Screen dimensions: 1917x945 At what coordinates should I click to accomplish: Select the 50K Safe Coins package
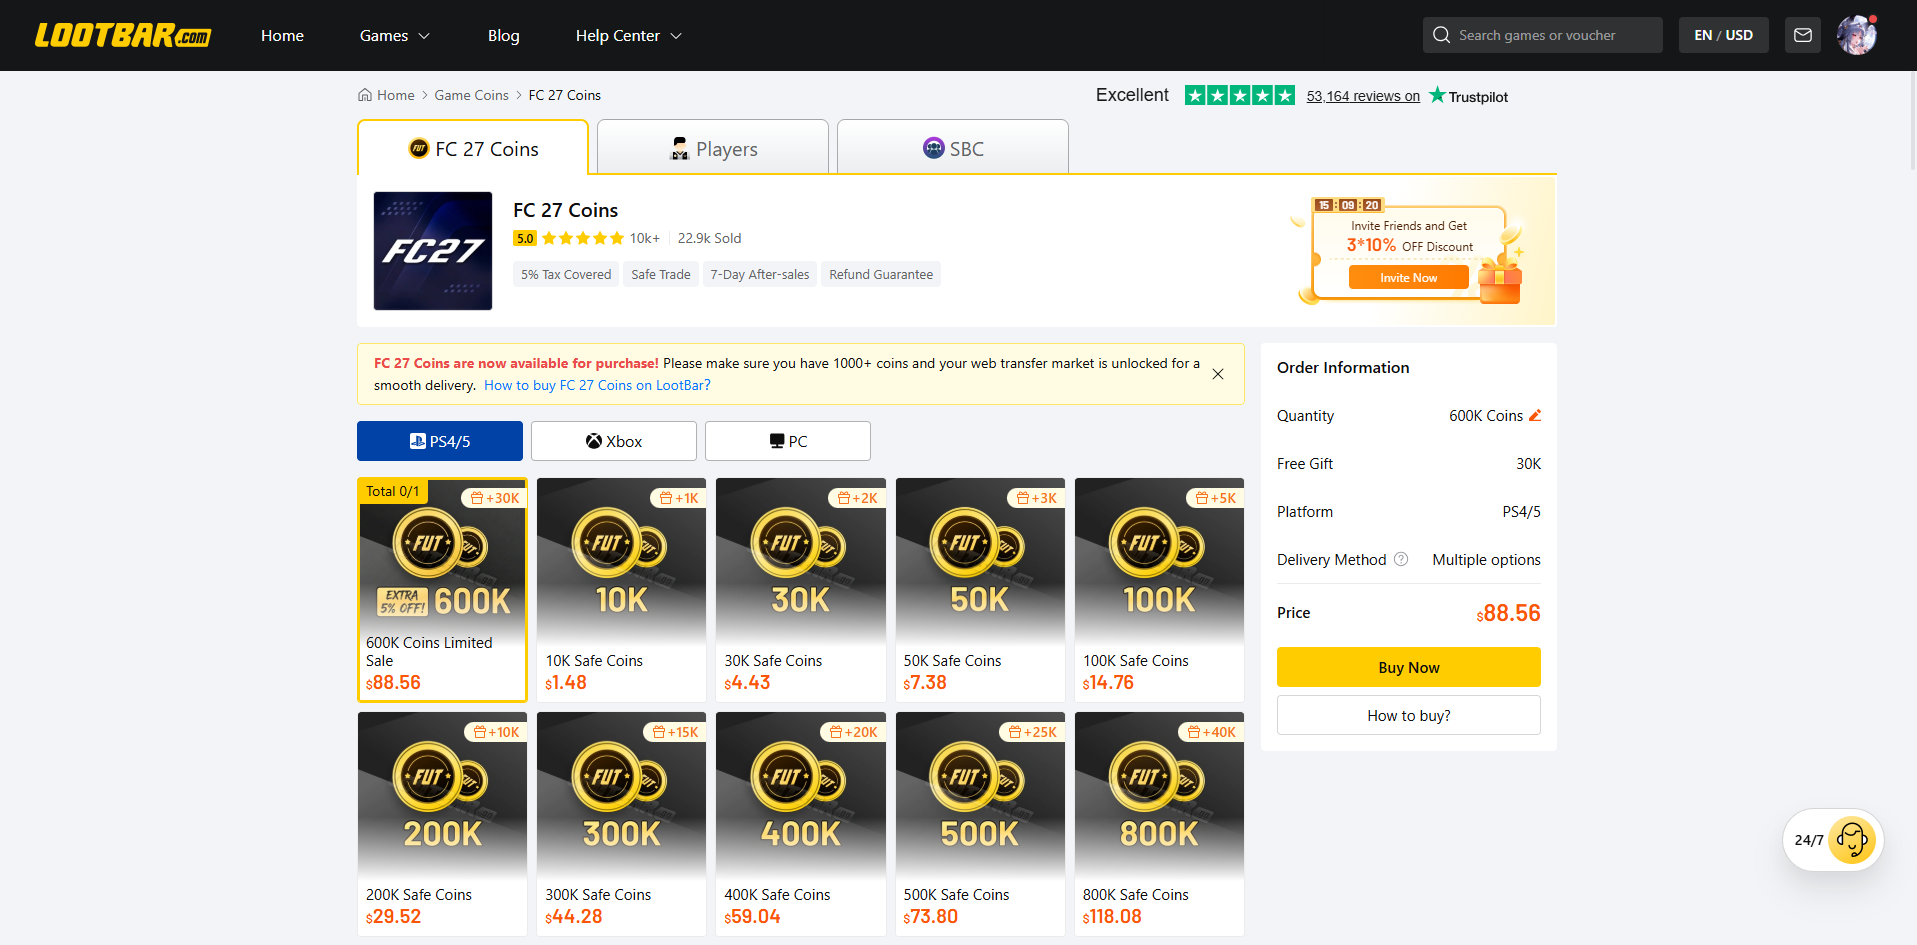tap(980, 590)
